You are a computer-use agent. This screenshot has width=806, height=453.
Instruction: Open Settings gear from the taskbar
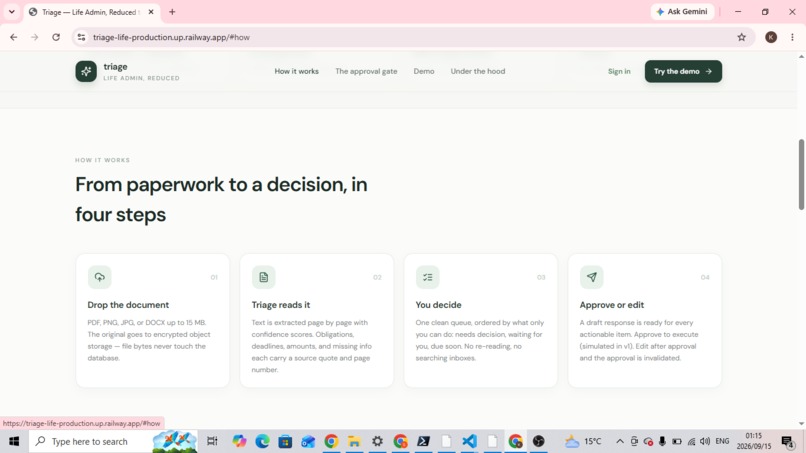coord(377,441)
